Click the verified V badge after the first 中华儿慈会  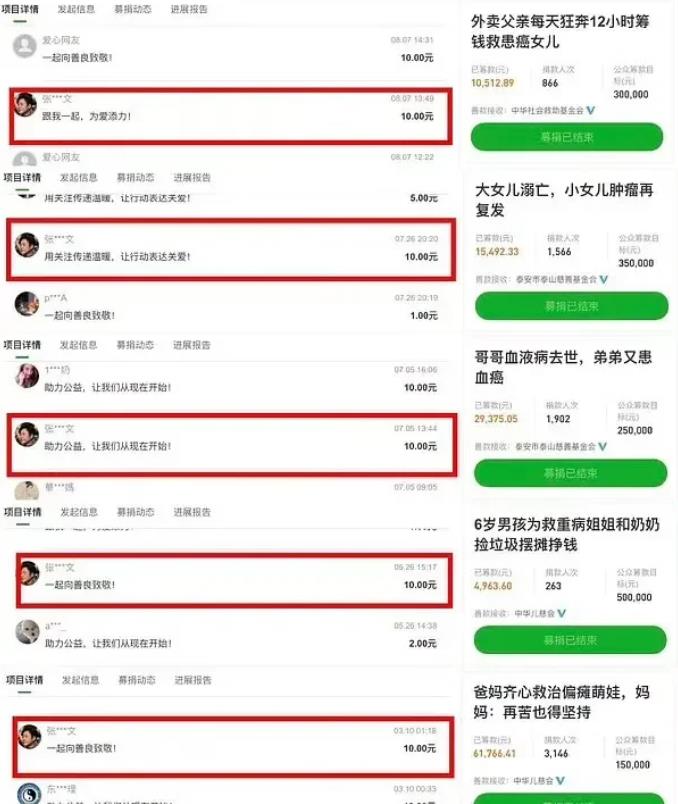[x=562, y=613]
